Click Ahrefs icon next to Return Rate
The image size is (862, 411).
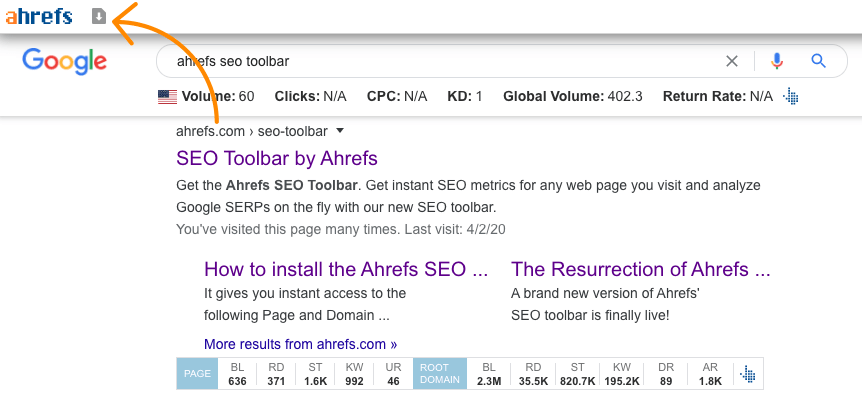pos(791,97)
